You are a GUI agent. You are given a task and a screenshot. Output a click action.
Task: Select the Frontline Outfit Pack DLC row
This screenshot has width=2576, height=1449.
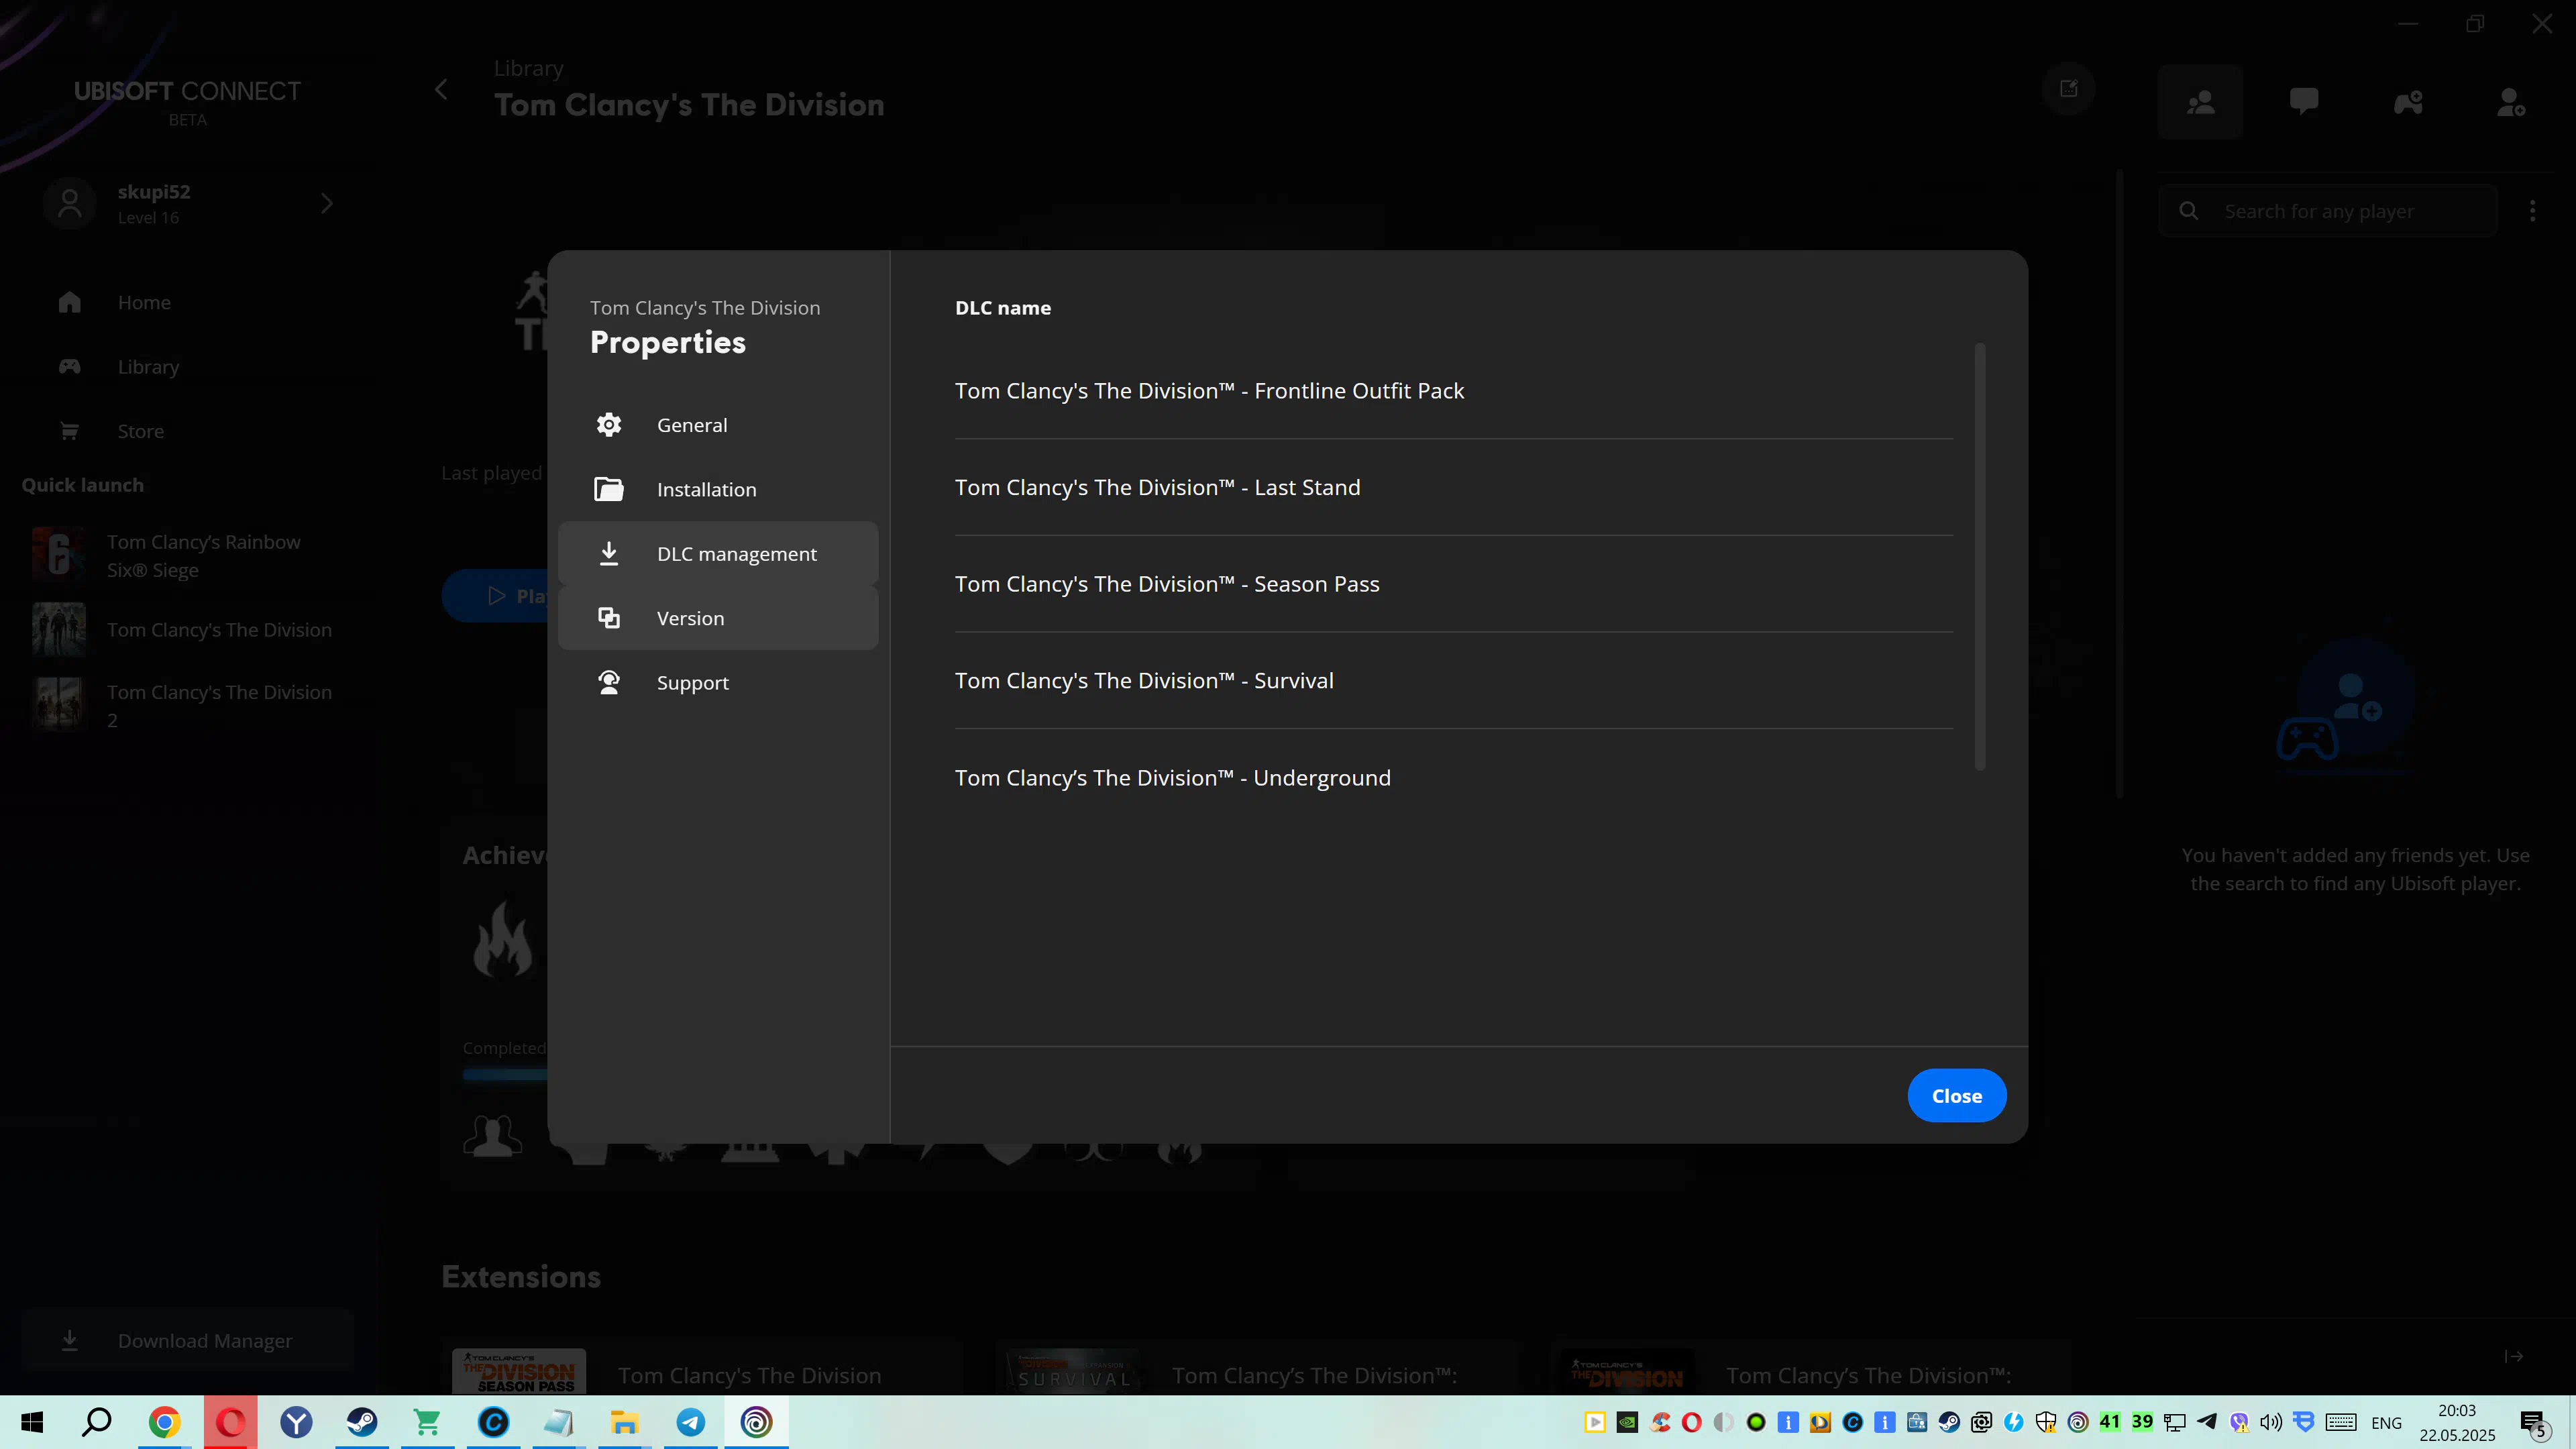tap(1453, 391)
